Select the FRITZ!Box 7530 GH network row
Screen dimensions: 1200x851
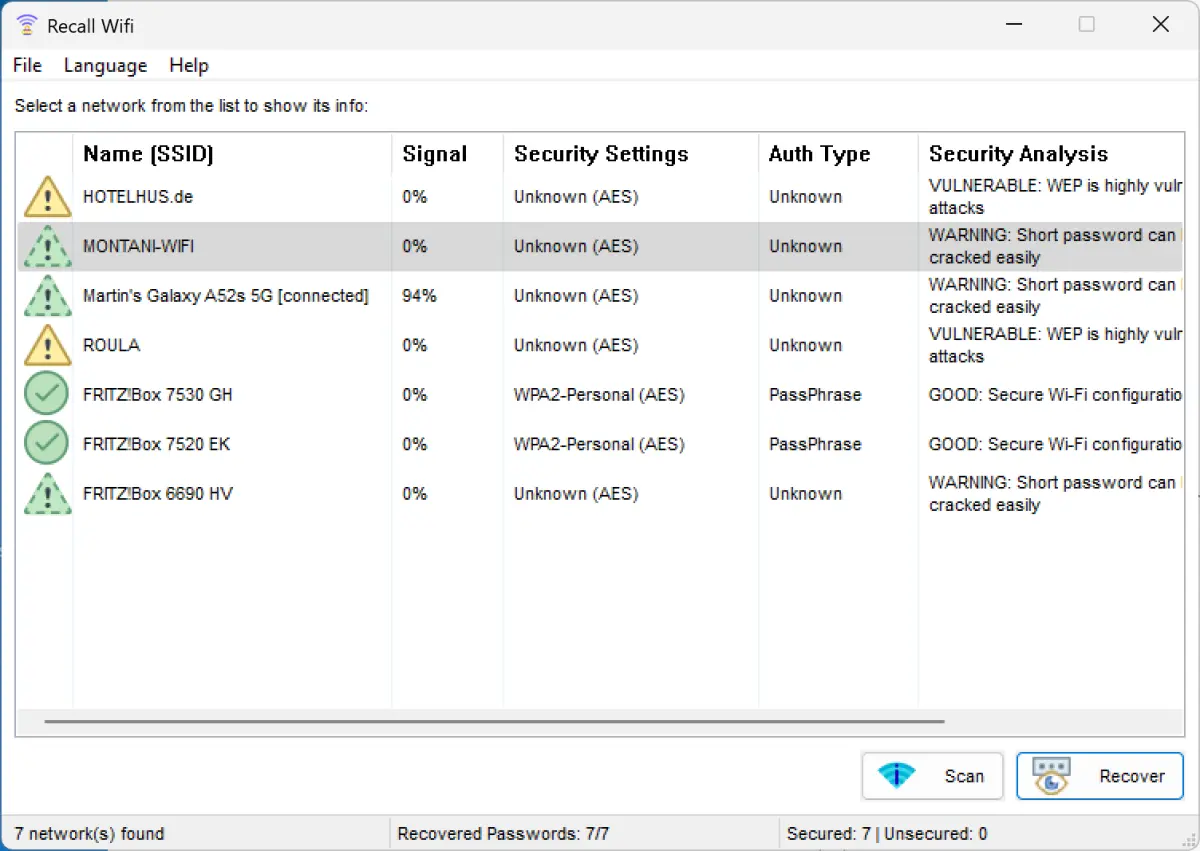click(x=600, y=394)
